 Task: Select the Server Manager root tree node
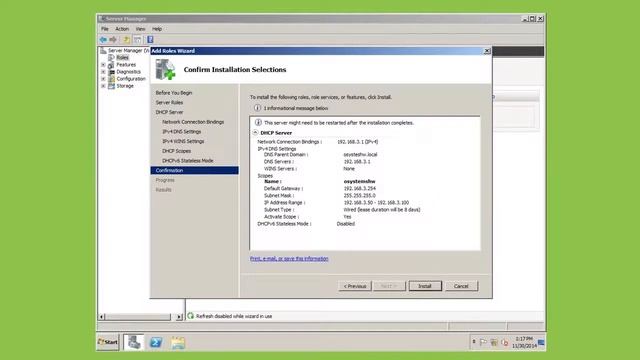[x=128, y=51]
